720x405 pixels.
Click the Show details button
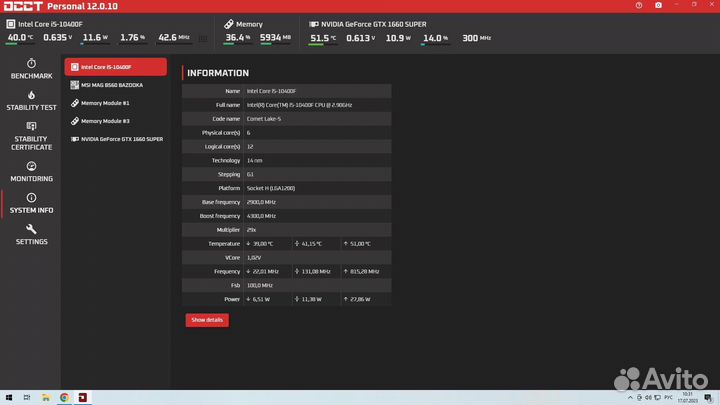tap(207, 320)
